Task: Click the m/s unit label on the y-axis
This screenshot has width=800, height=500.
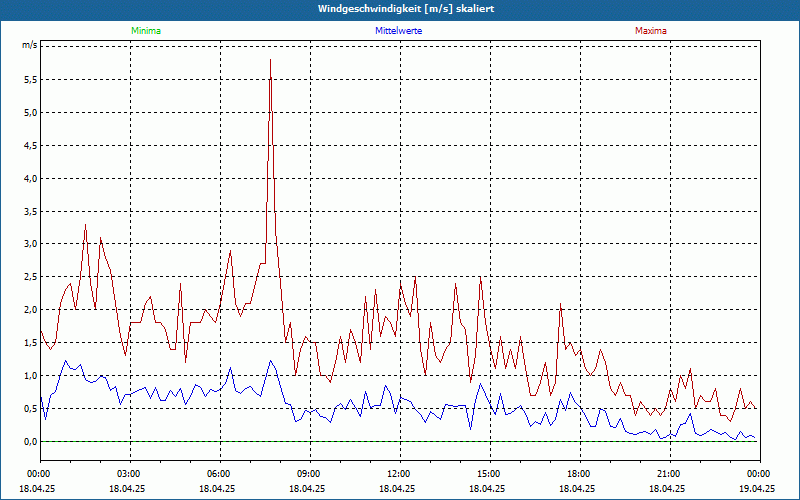Action: (29, 45)
